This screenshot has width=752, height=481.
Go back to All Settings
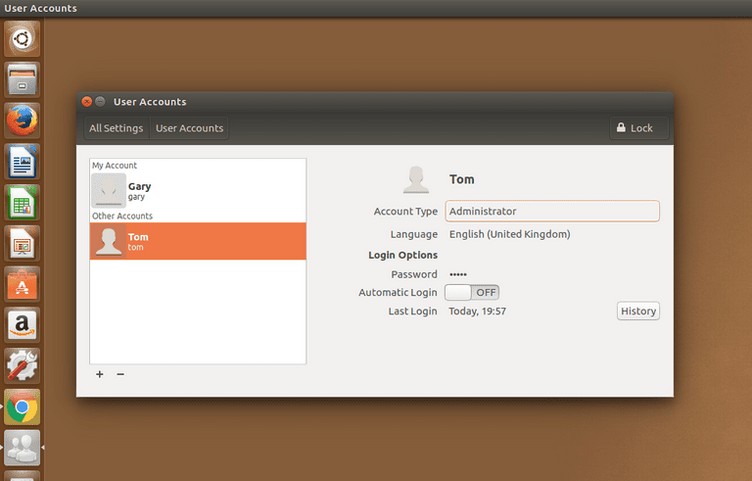(116, 128)
